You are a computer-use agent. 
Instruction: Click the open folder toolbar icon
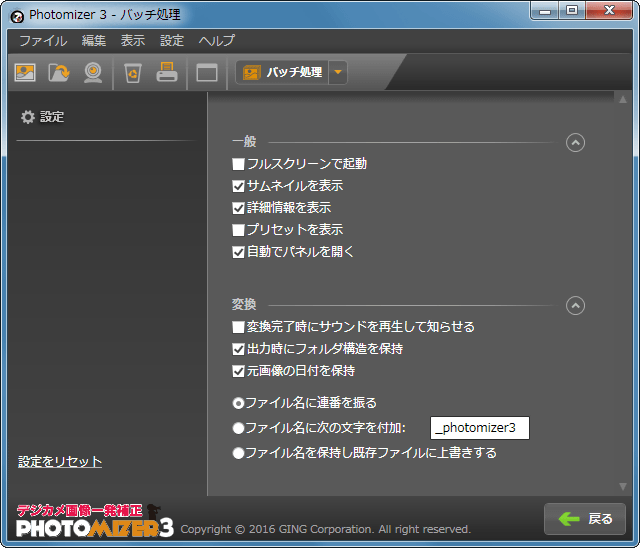pos(59,73)
